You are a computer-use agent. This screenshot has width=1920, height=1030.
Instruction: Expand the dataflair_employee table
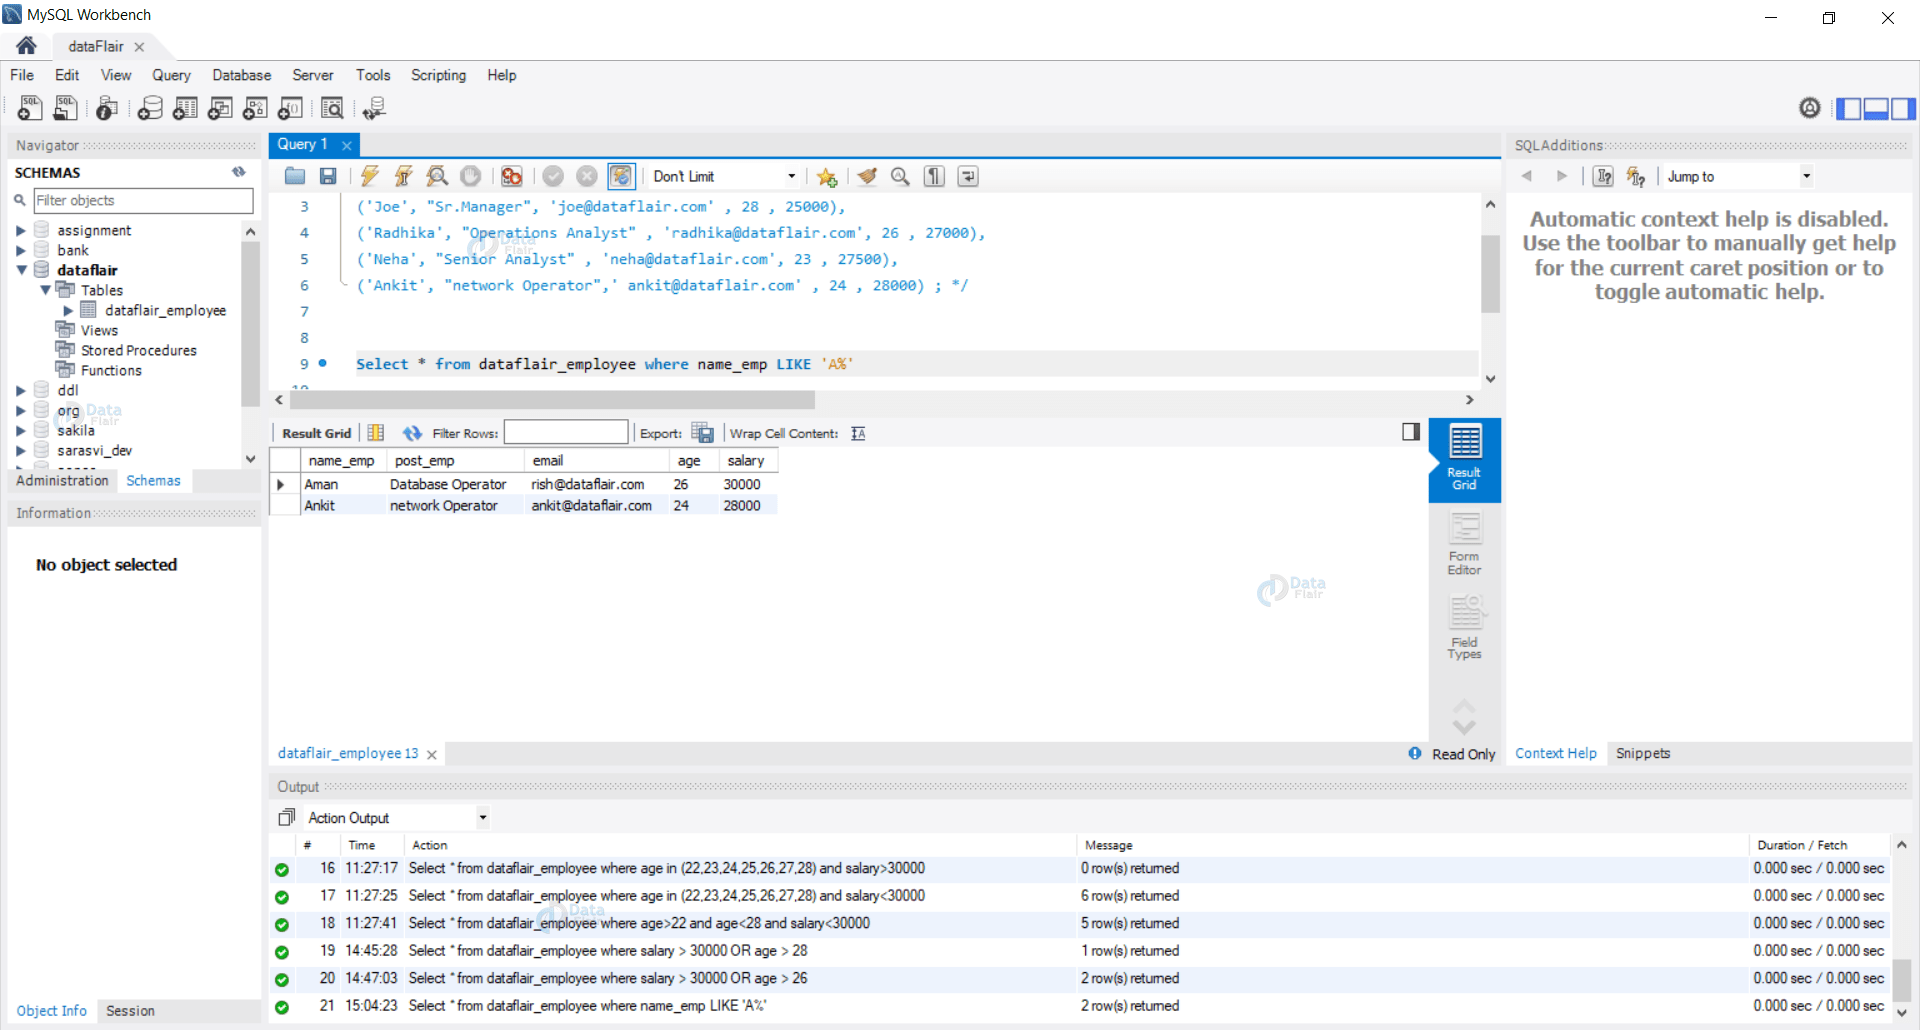pos(68,310)
